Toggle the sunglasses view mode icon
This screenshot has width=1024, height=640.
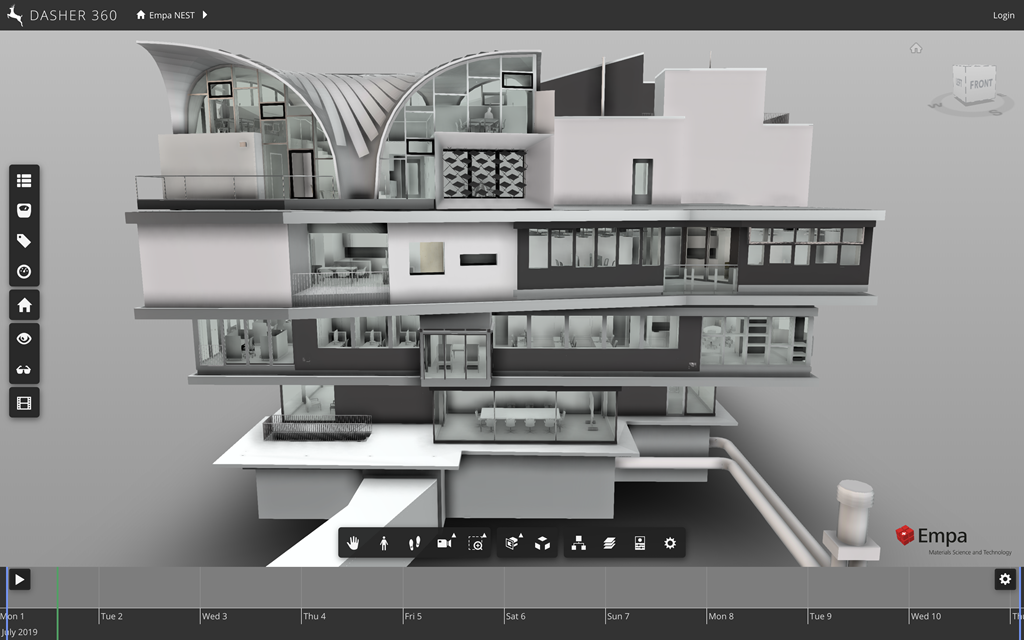coord(24,370)
